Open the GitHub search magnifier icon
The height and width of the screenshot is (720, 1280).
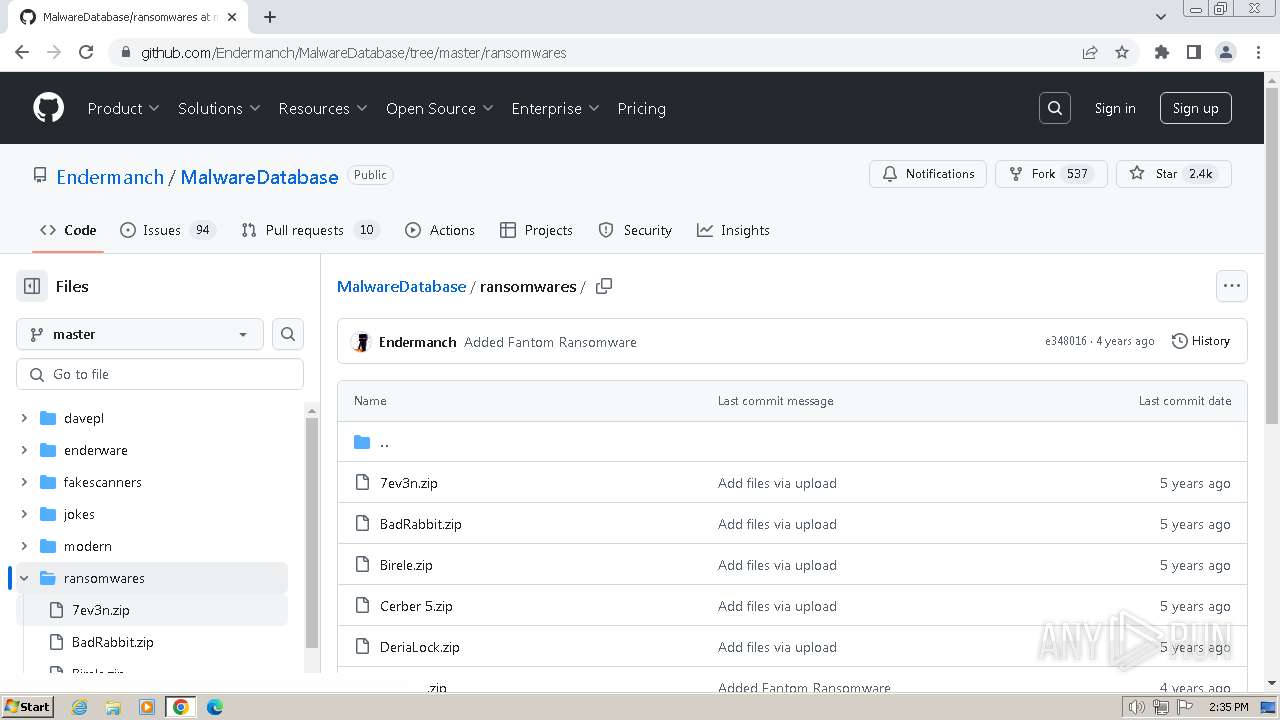pyautogui.click(x=1055, y=108)
